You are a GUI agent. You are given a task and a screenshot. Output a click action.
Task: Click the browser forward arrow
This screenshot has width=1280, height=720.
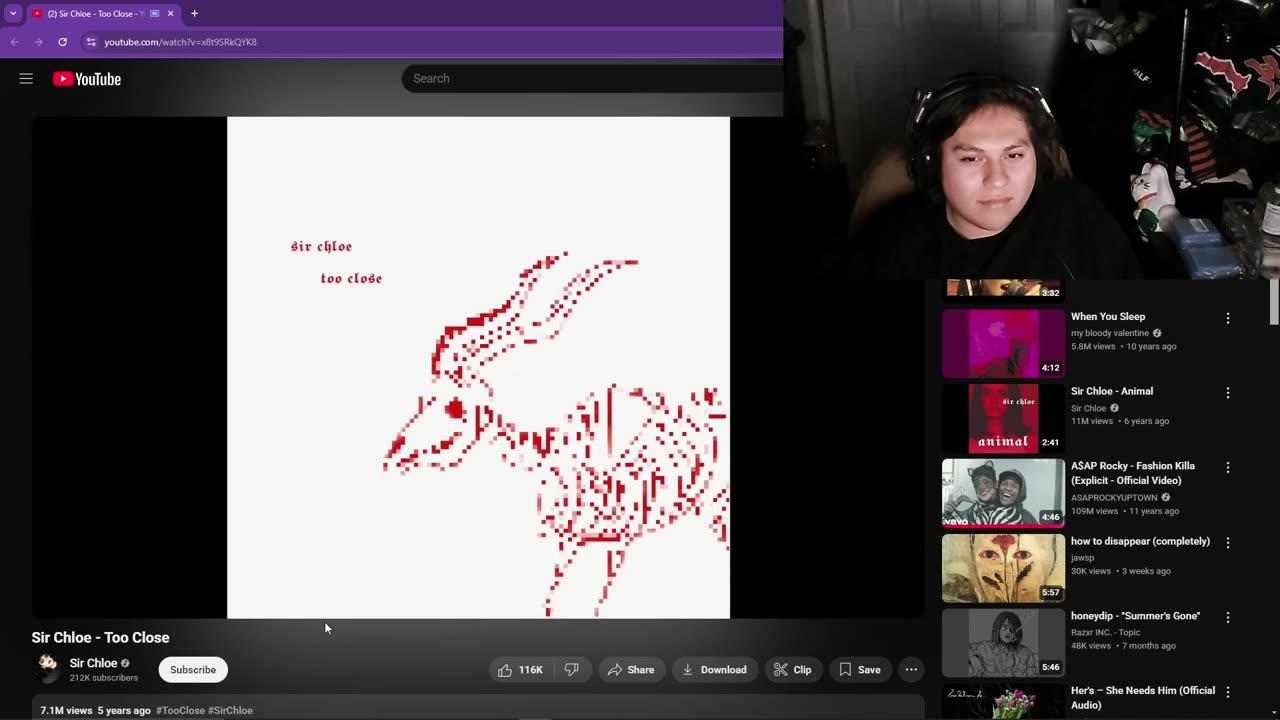point(38,42)
